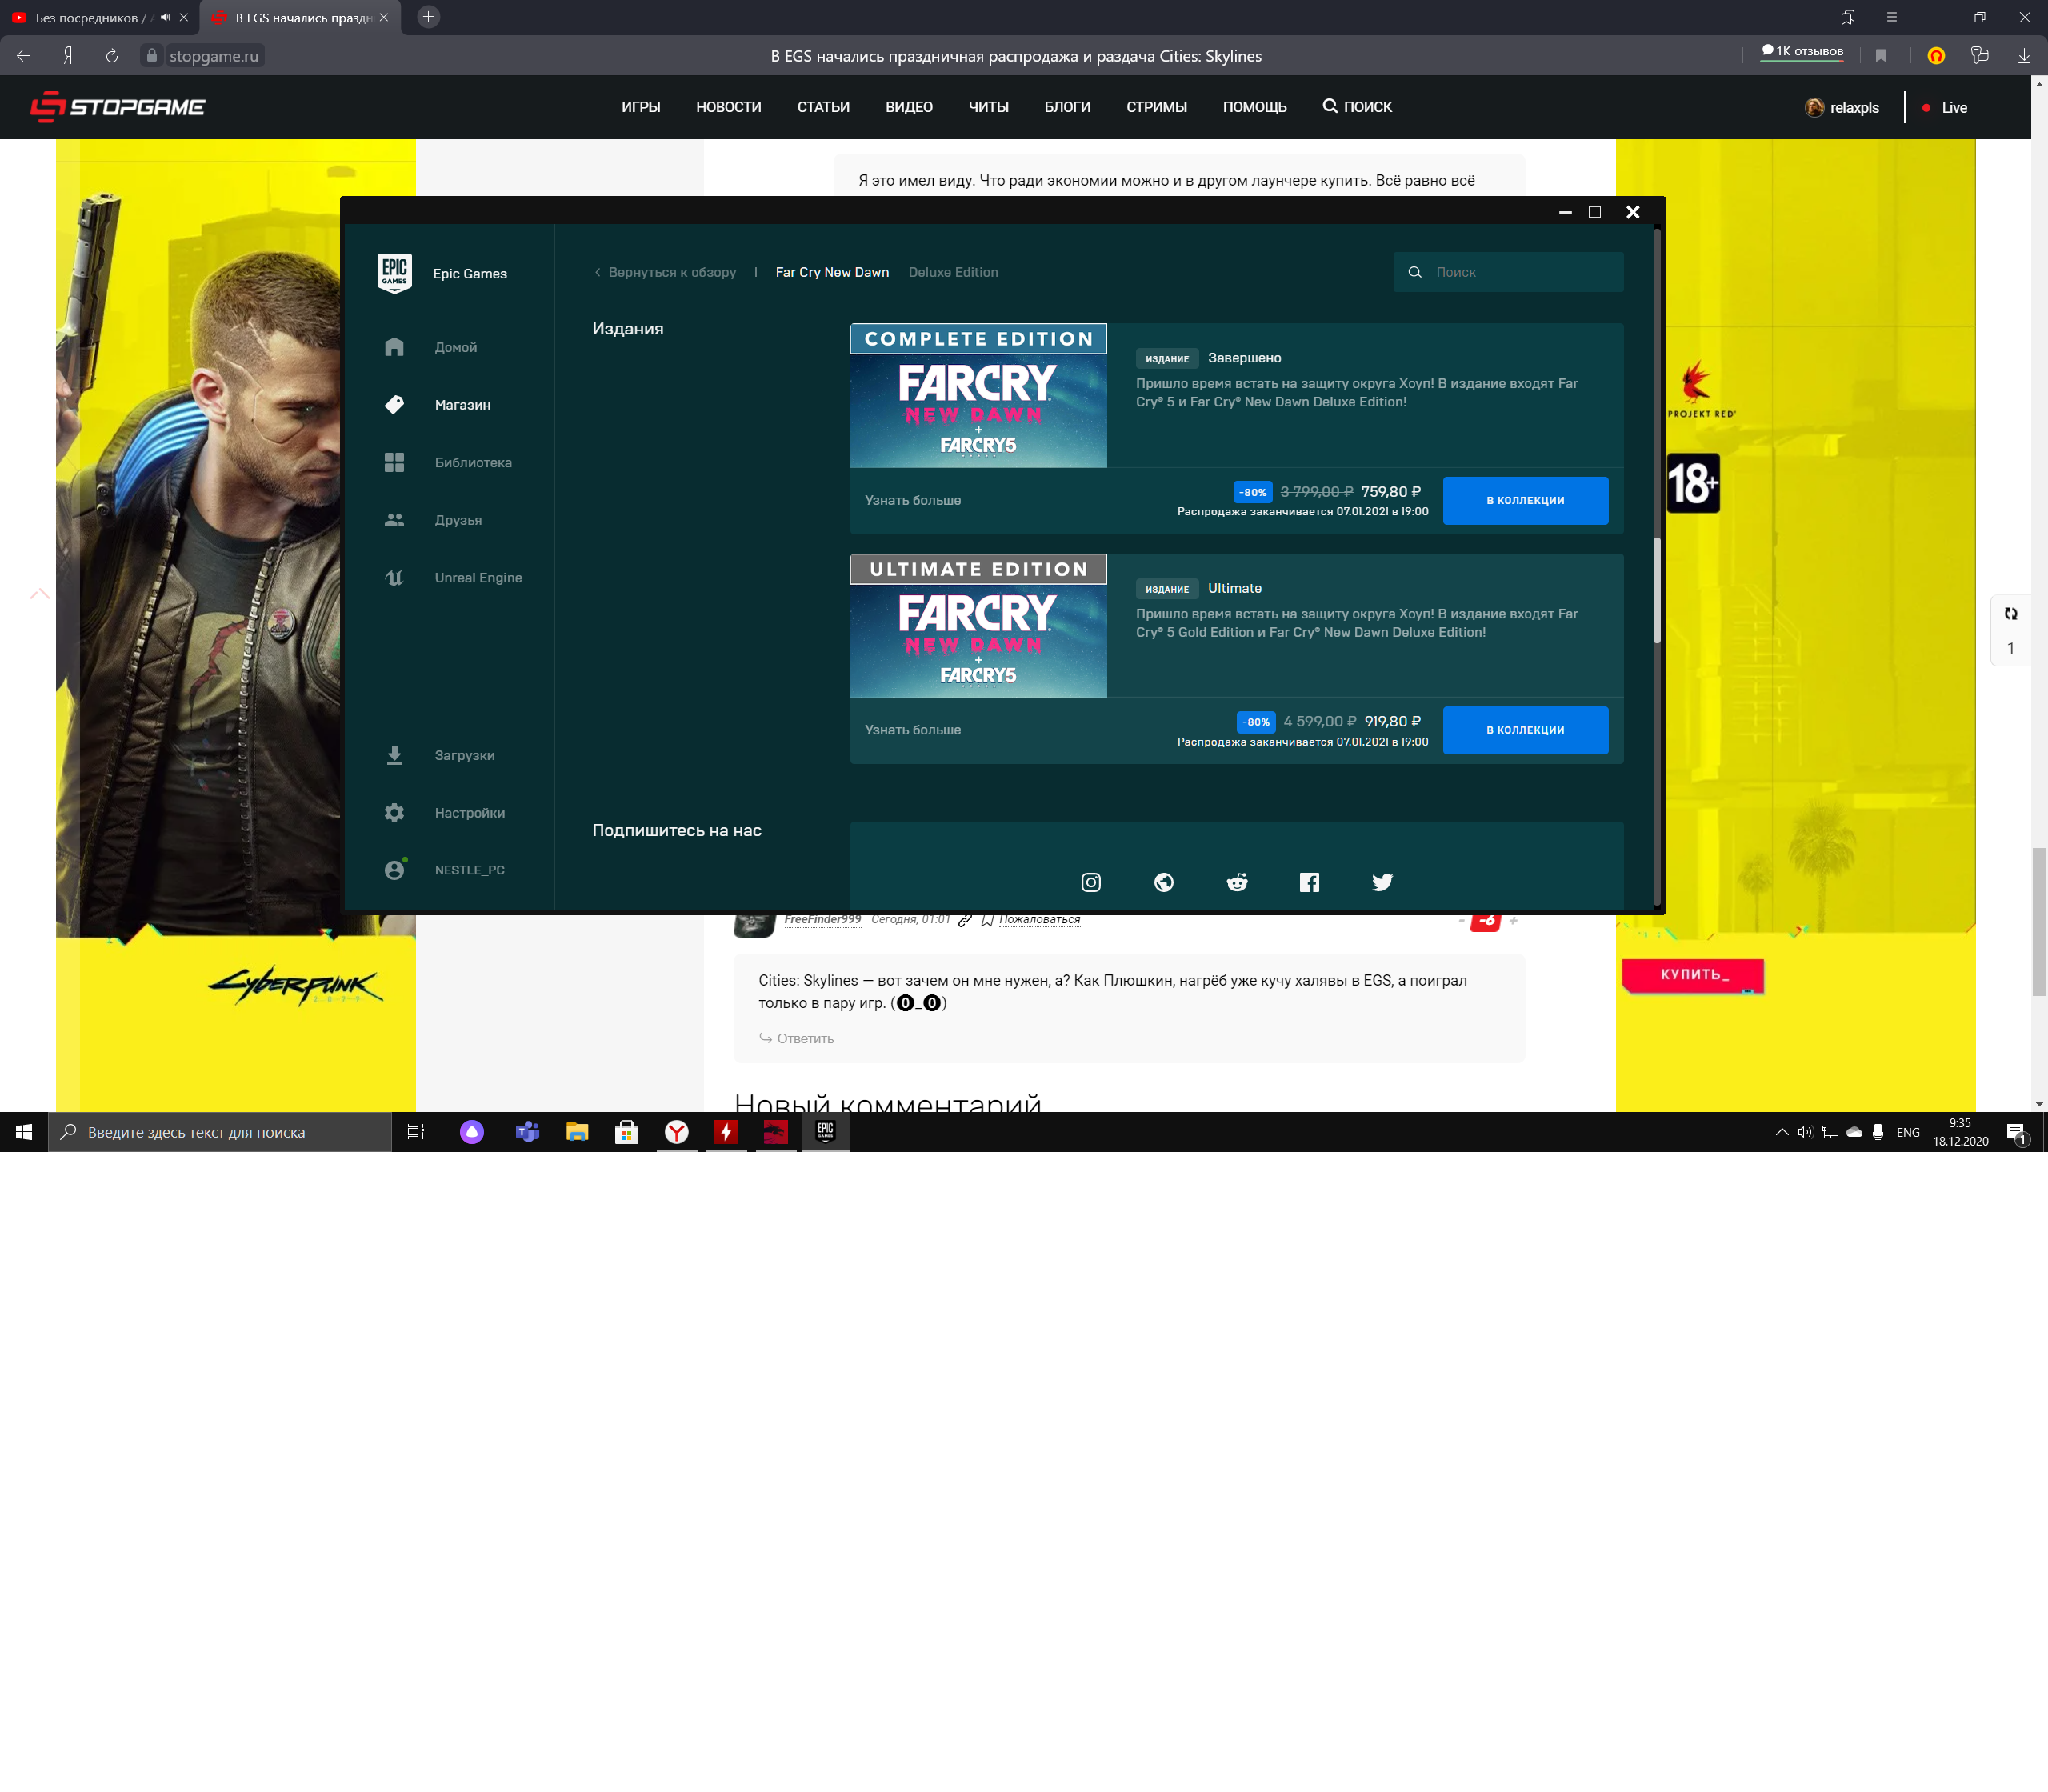This screenshot has height=1792, width=2048.
Task: Click Узнать больше for Ultimate Edition
Action: click(913, 730)
